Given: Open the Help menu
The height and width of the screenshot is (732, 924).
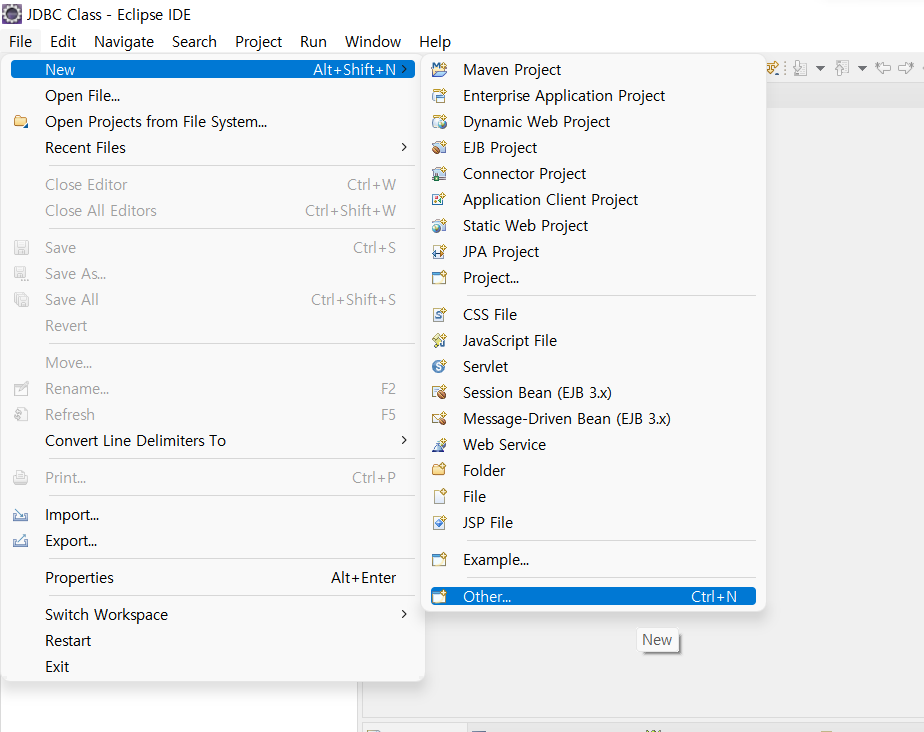Looking at the screenshot, I should point(435,42).
